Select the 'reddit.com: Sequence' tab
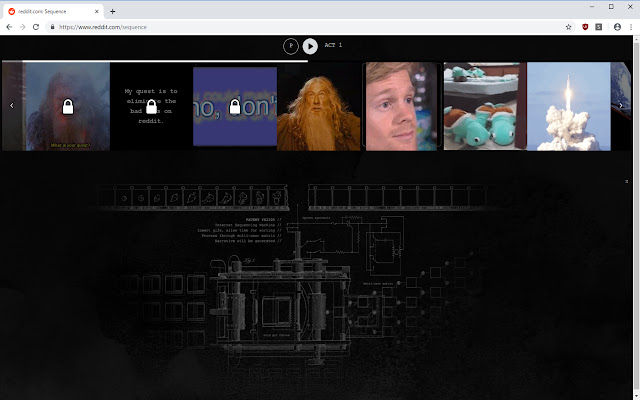The width and height of the screenshot is (640, 400). point(53,11)
